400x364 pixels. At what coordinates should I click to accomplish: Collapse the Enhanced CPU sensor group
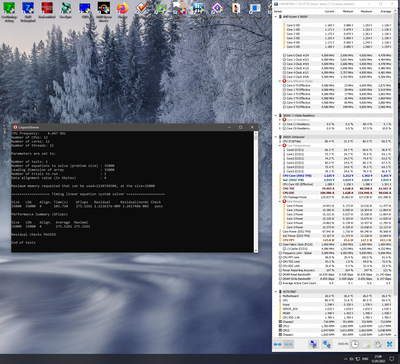[276, 137]
